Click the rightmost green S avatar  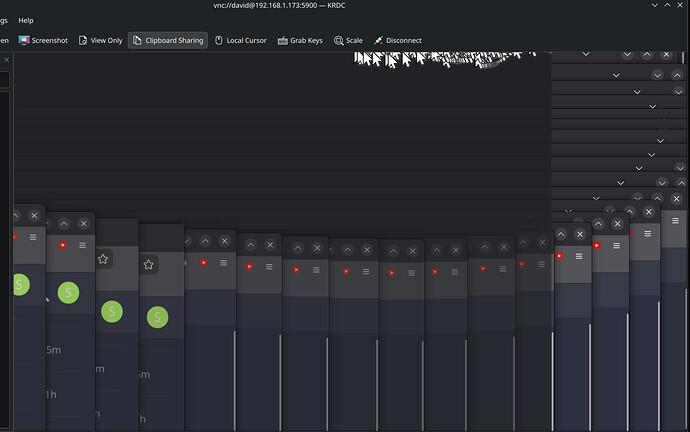pos(157,317)
